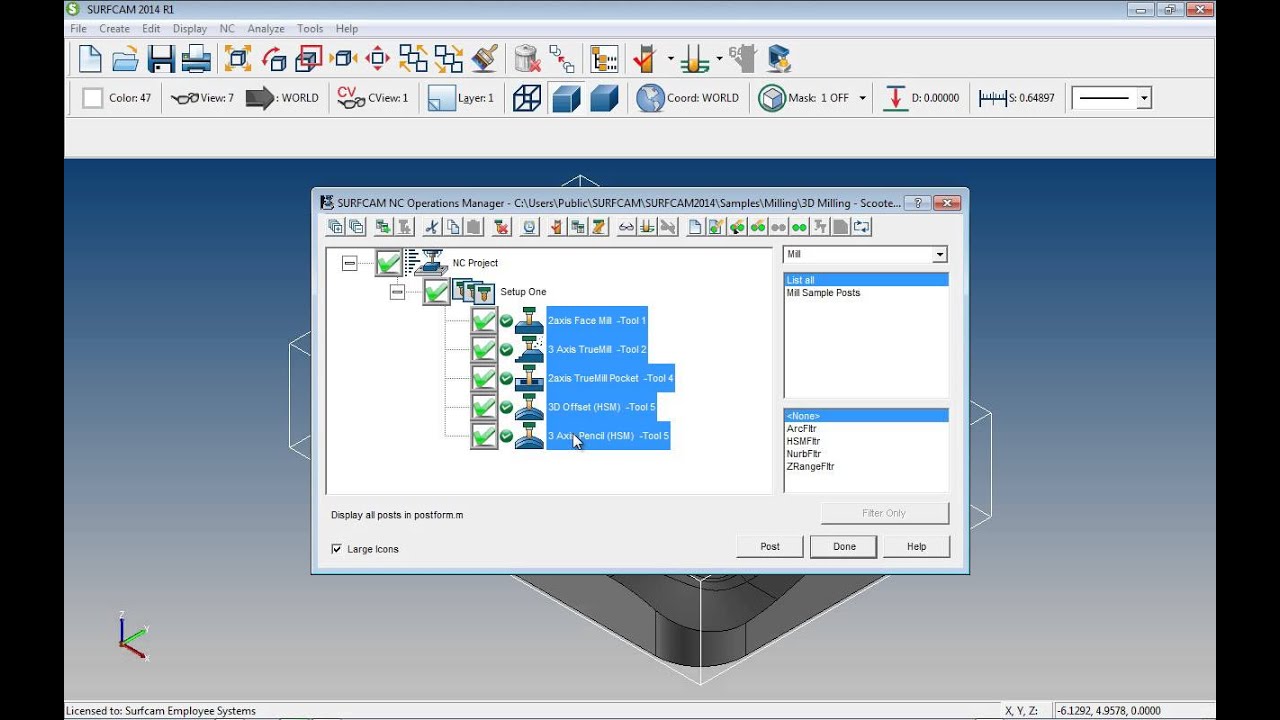
Task: Open the Analyze menu
Action: 266,29
